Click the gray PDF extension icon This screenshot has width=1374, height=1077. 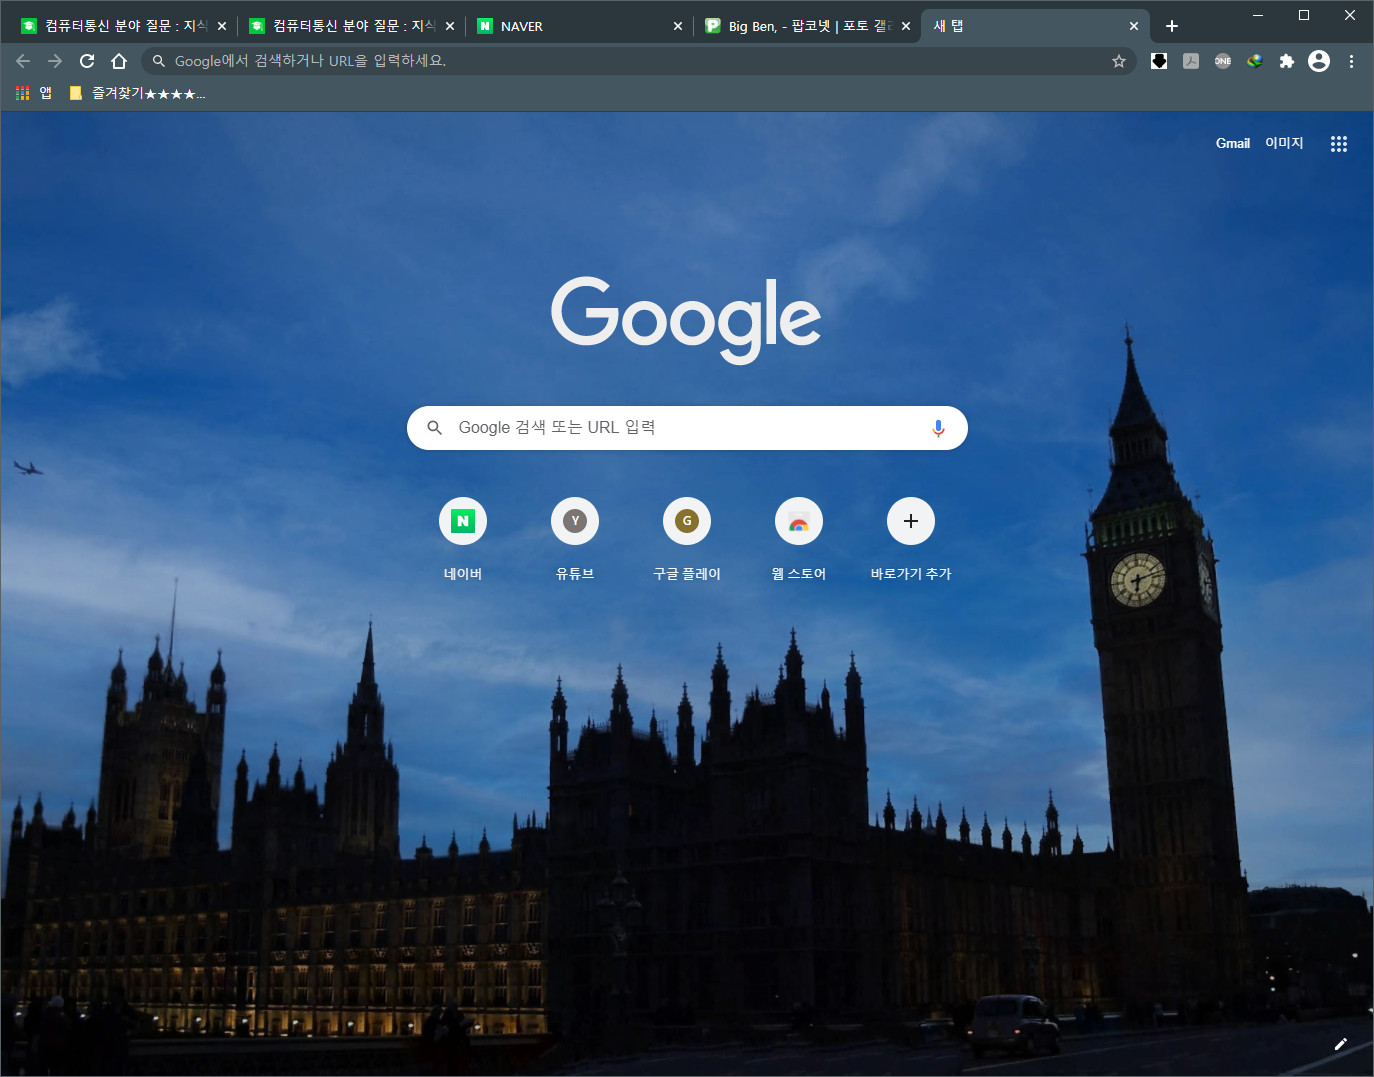pyautogui.click(x=1191, y=61)
